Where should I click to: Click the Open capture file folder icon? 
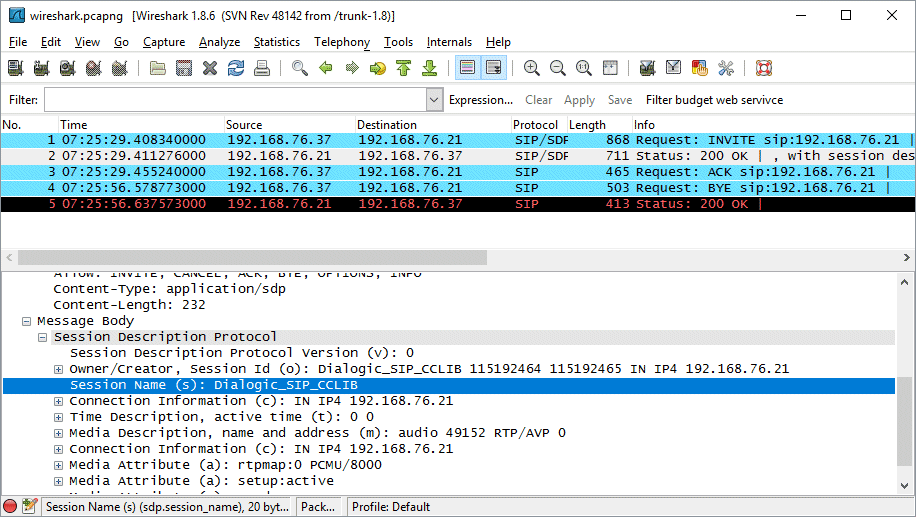158,68
